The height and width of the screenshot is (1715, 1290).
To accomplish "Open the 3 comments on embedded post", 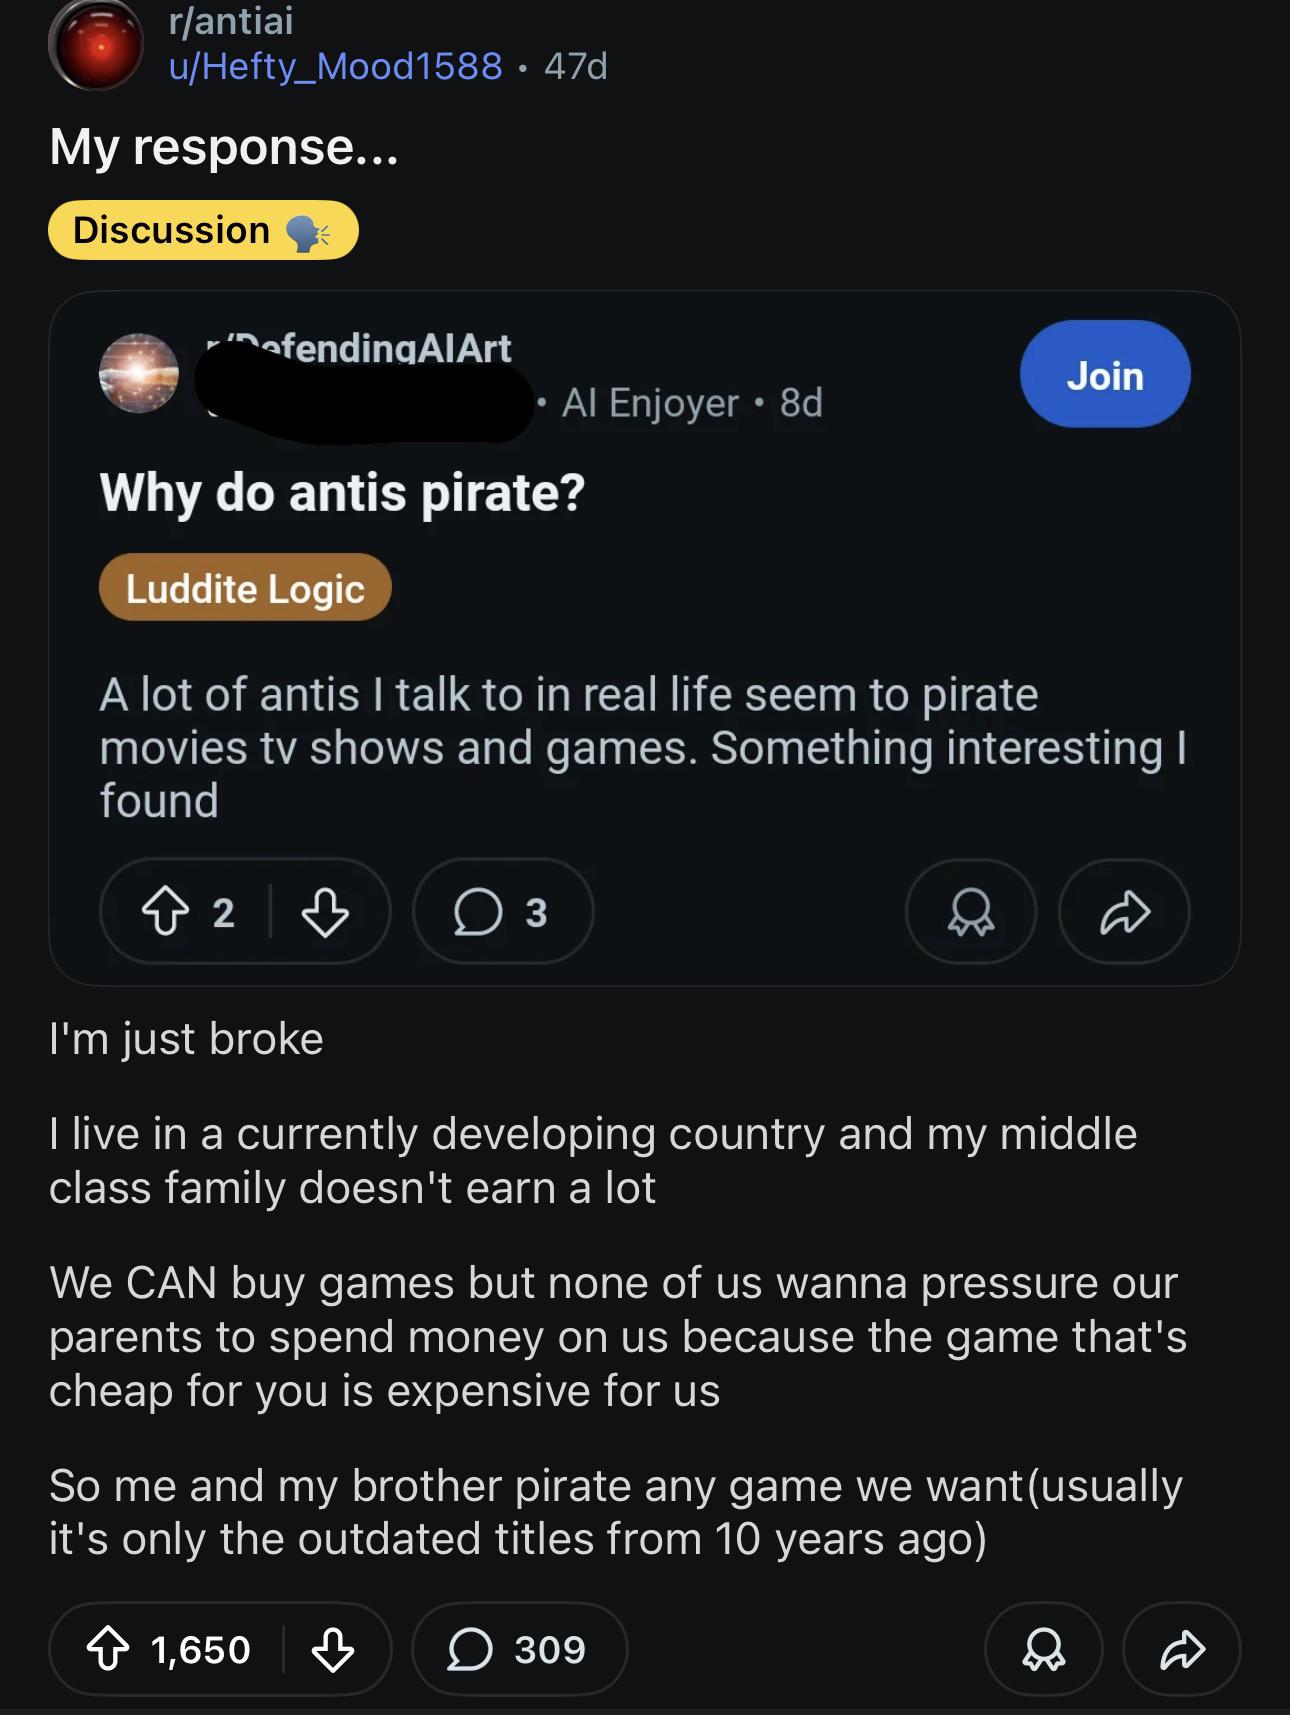I will click(502, 912).
